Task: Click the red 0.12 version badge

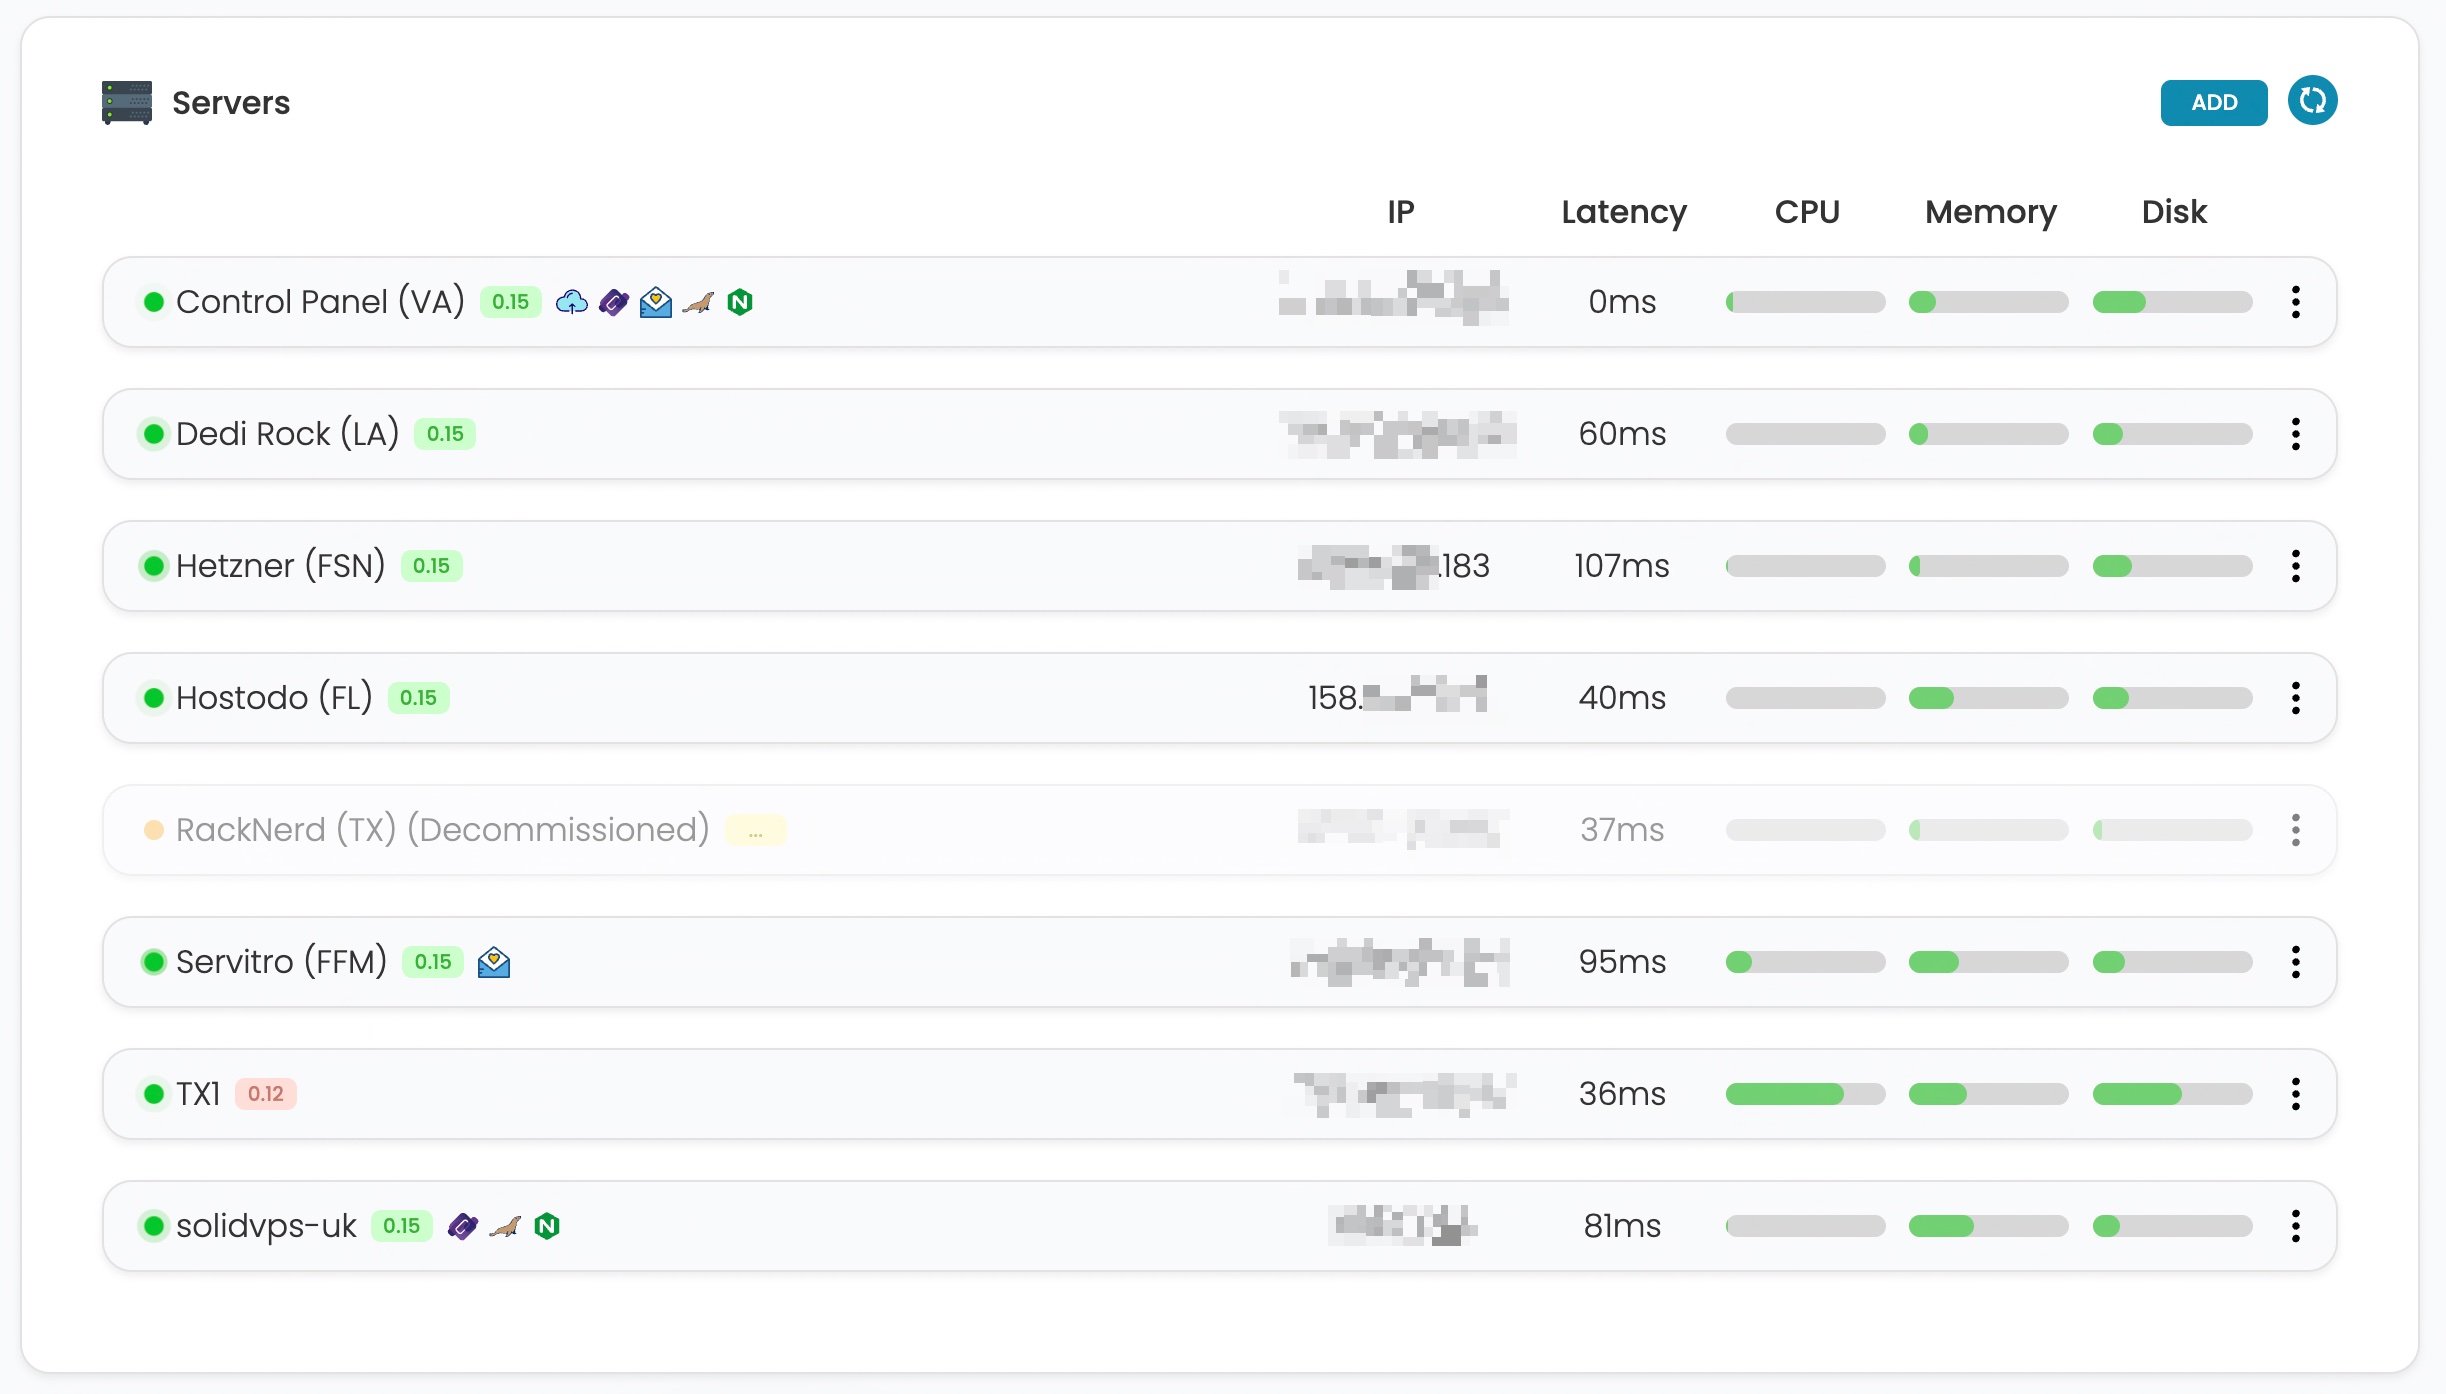Action: point(266,1094)
